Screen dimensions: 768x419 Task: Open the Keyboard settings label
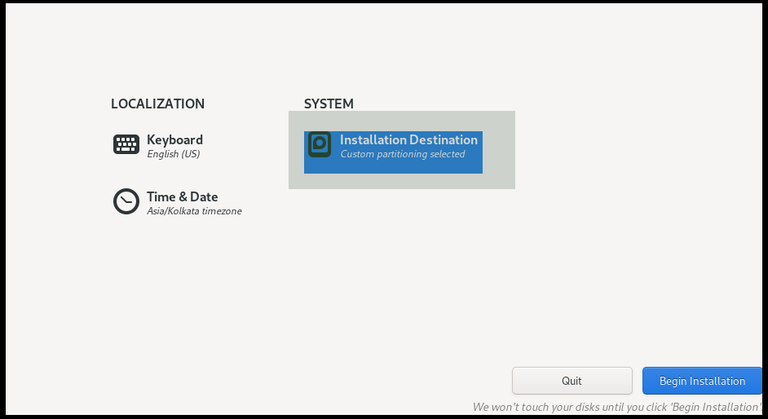[x=175, y=140]
